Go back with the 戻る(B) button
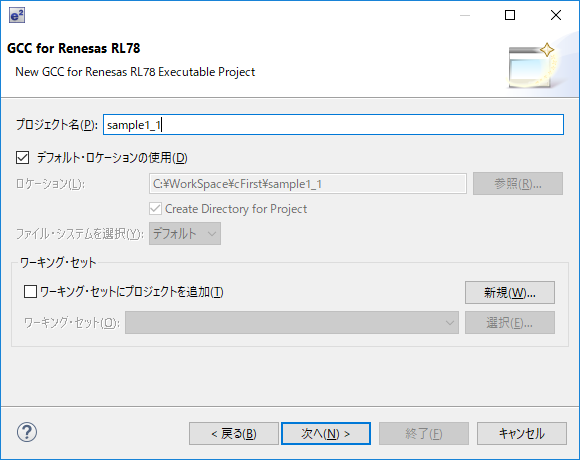The height and width of the screenshot is (460, 580). coord(234,433)
